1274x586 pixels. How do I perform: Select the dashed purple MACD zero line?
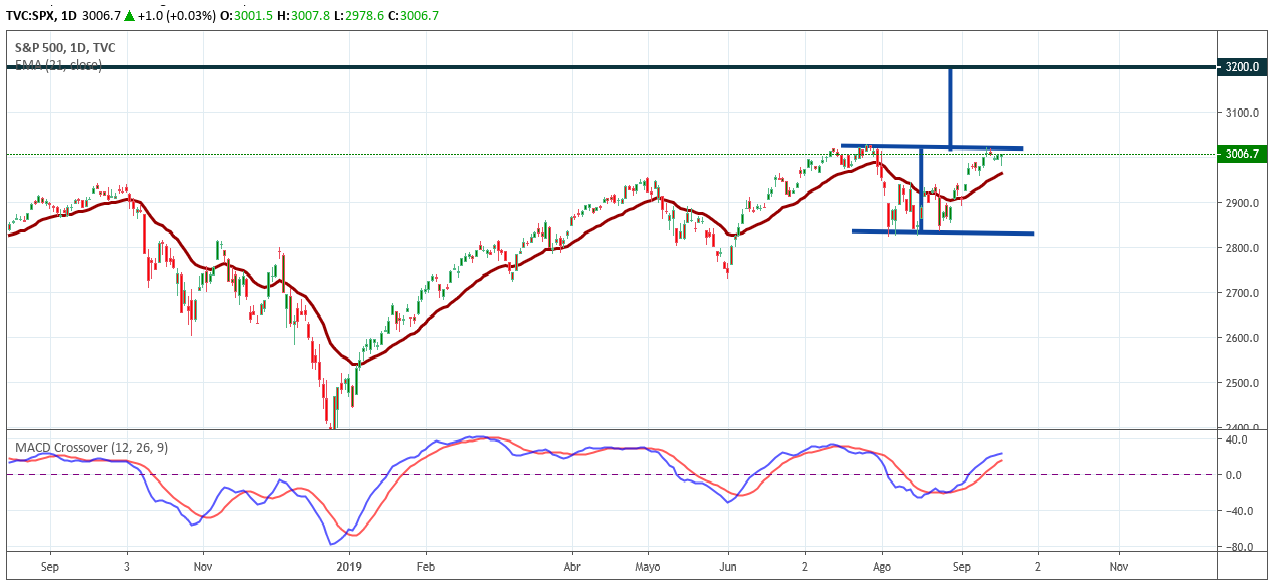click(610, 475)
